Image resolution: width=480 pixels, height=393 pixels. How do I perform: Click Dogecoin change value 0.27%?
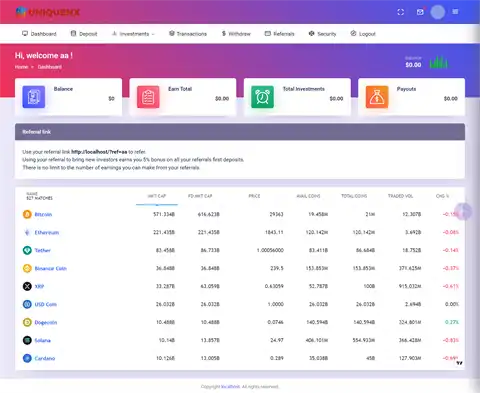pyautogui.click(x=452, y=322)
